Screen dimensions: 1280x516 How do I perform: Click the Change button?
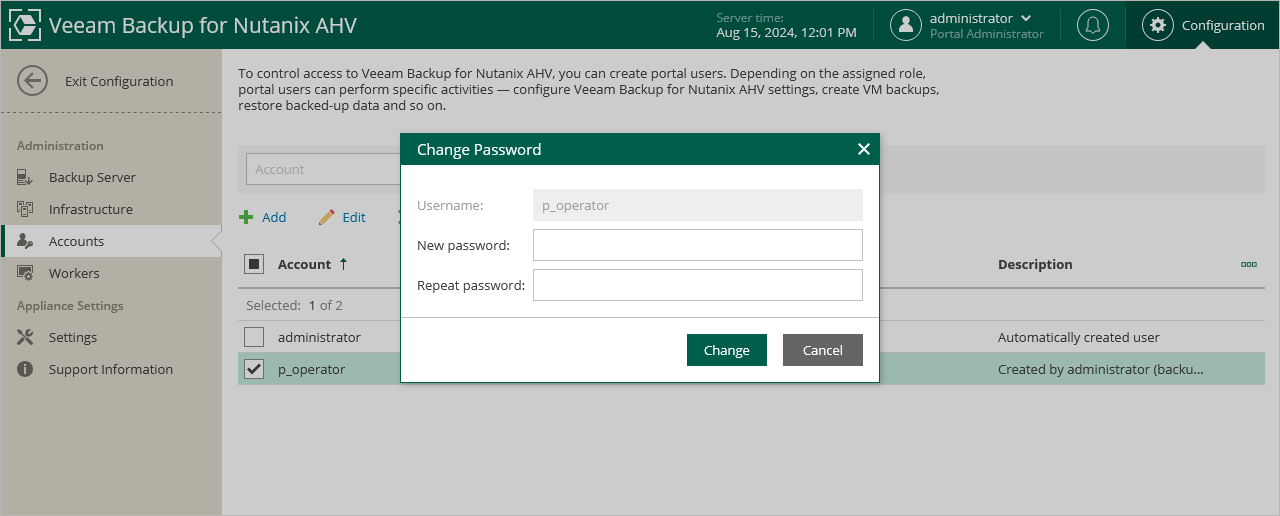(726, 350)
